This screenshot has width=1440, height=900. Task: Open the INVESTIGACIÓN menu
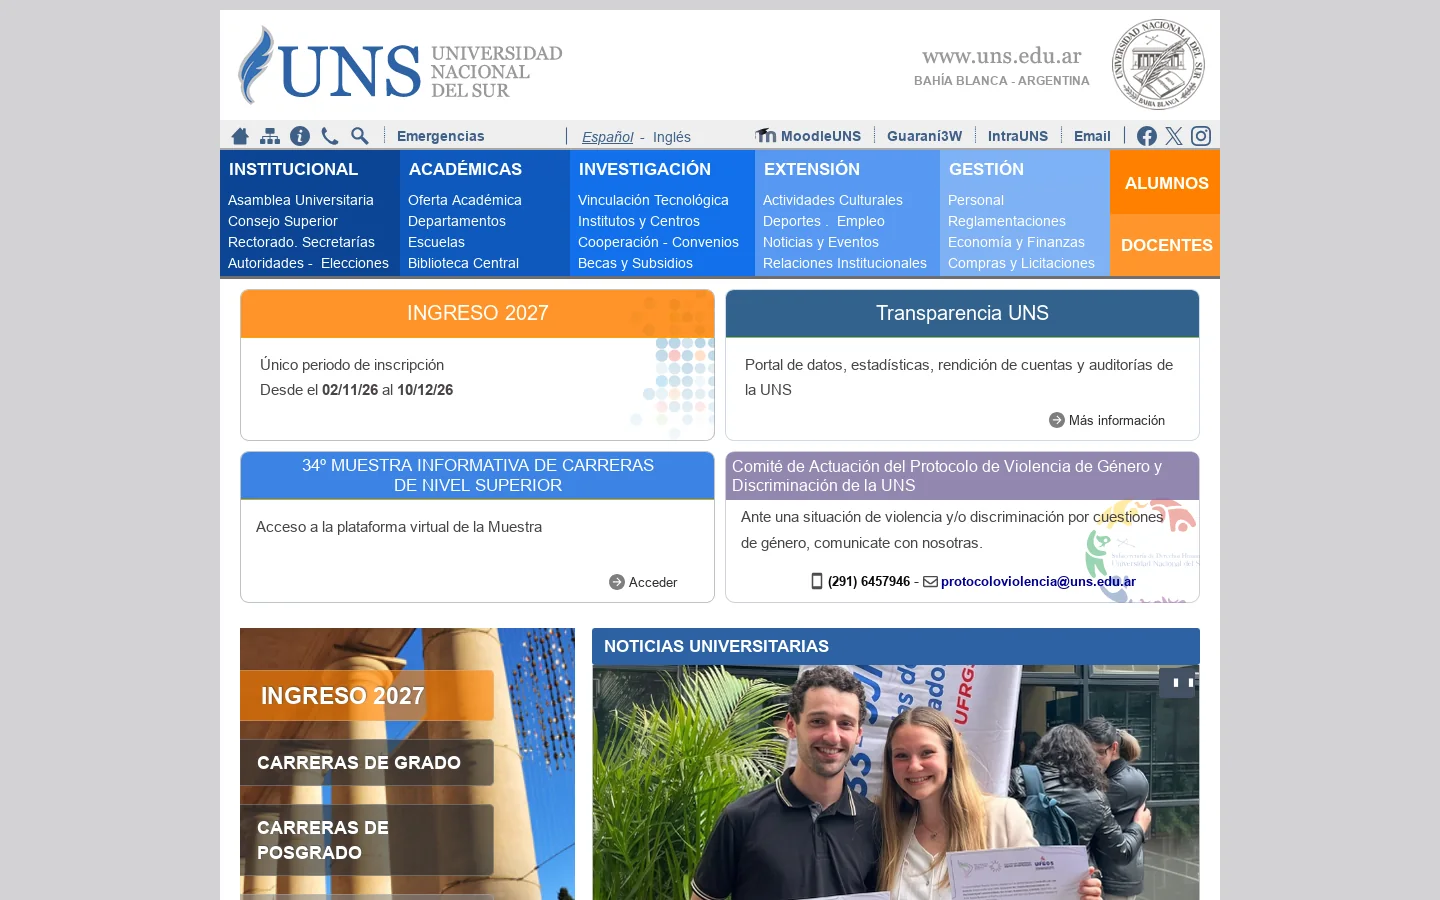645,169
